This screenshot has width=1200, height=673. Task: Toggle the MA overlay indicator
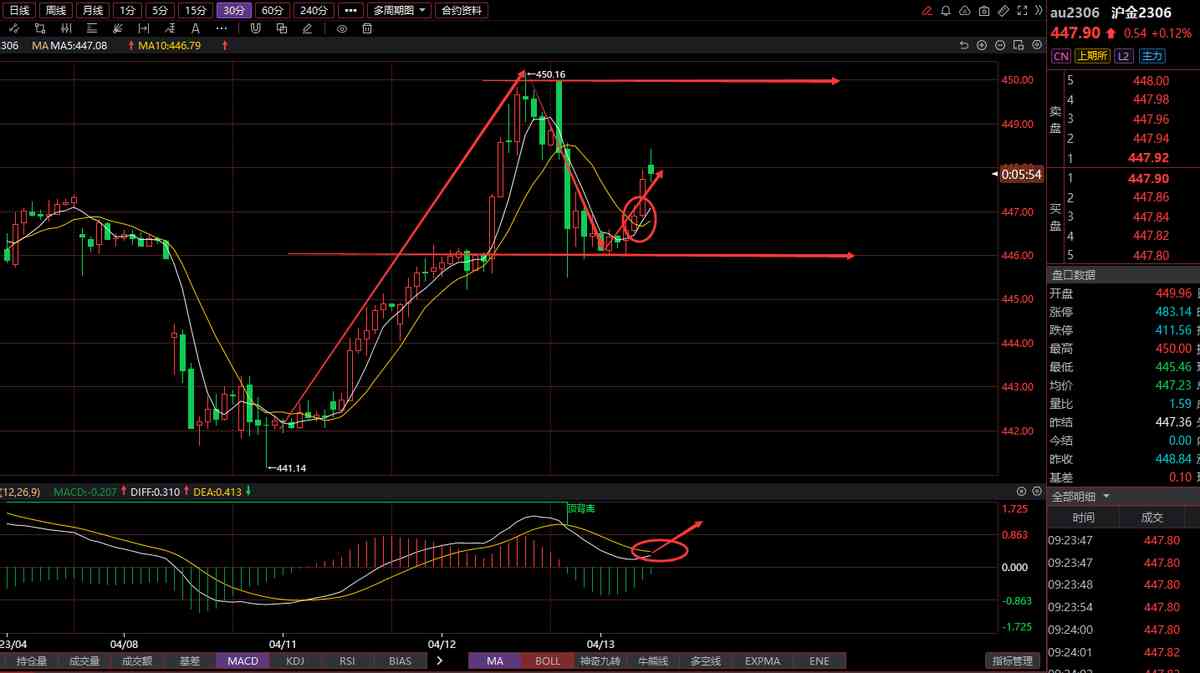pos(494,661)
